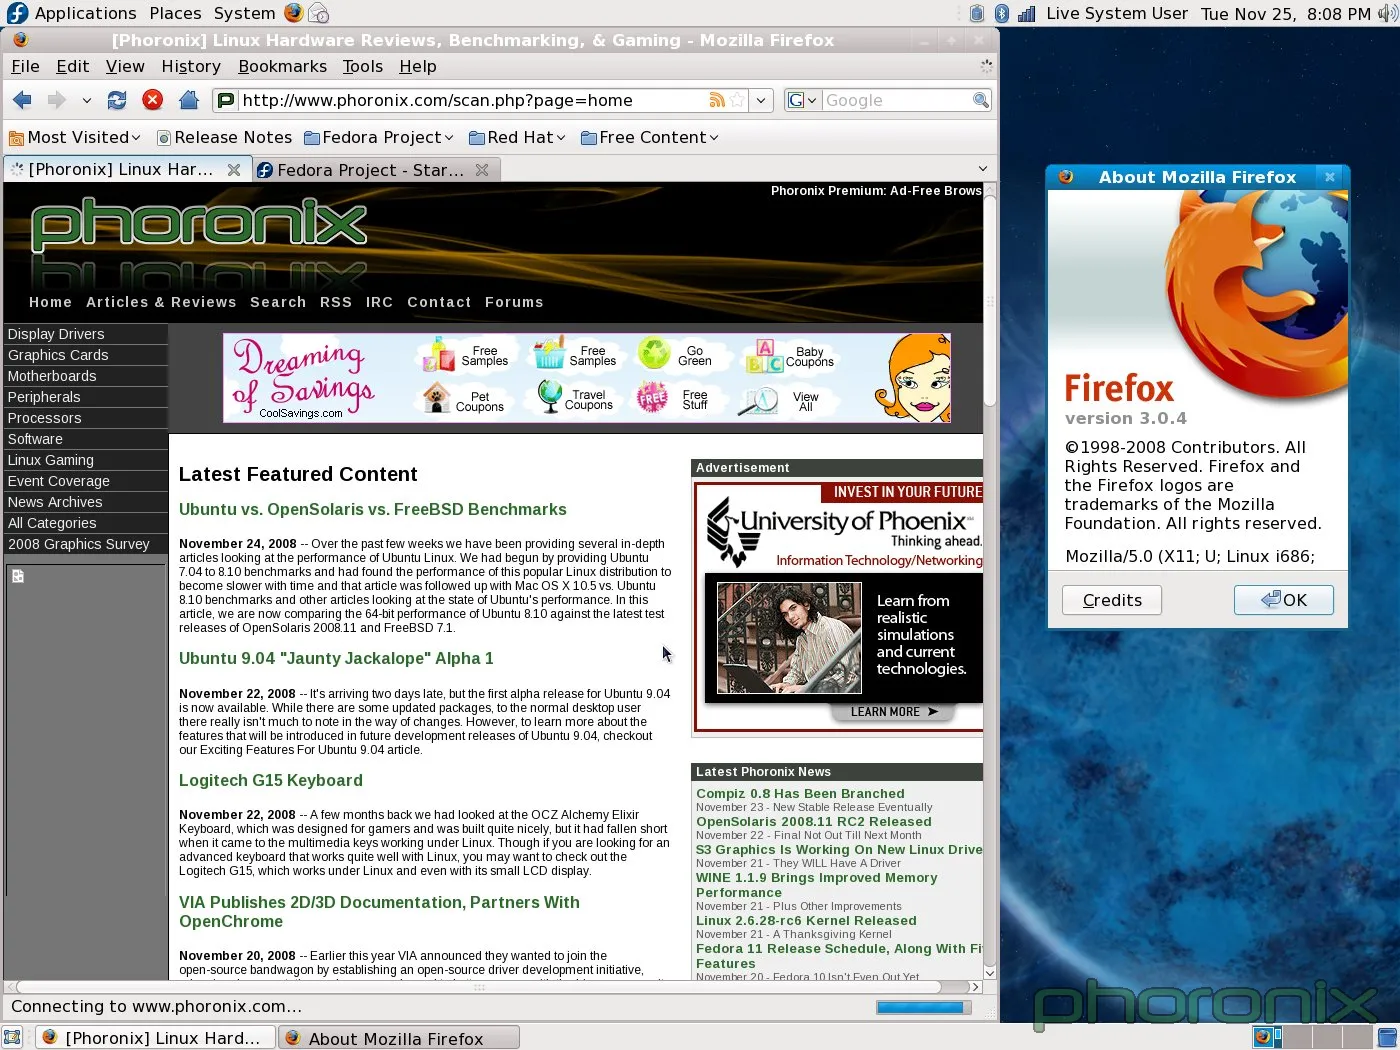Screen dimensions: 1400x1050
Task: Bookmark this page with the star icon
Action: tap(737, 100)
